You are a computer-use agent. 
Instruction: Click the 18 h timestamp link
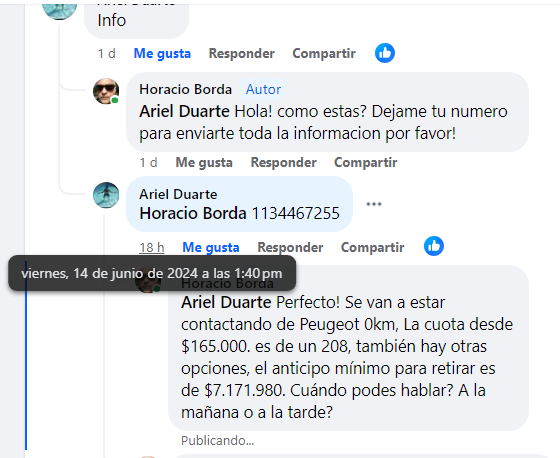[x=152, y=247]
